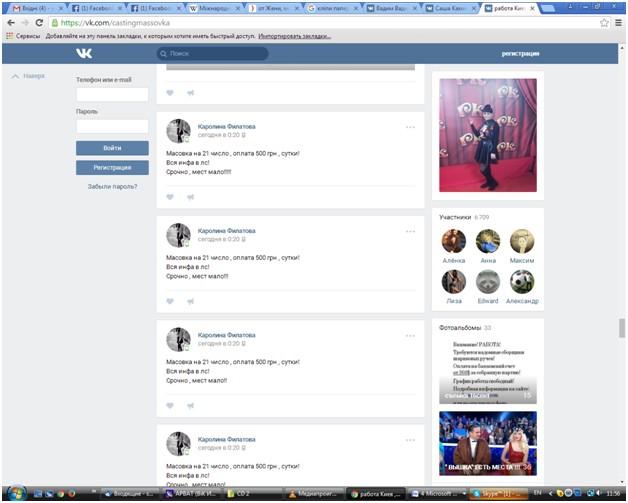628x503 pixels.
Task: Open the Windows Start menu
Action: point(14,493)
